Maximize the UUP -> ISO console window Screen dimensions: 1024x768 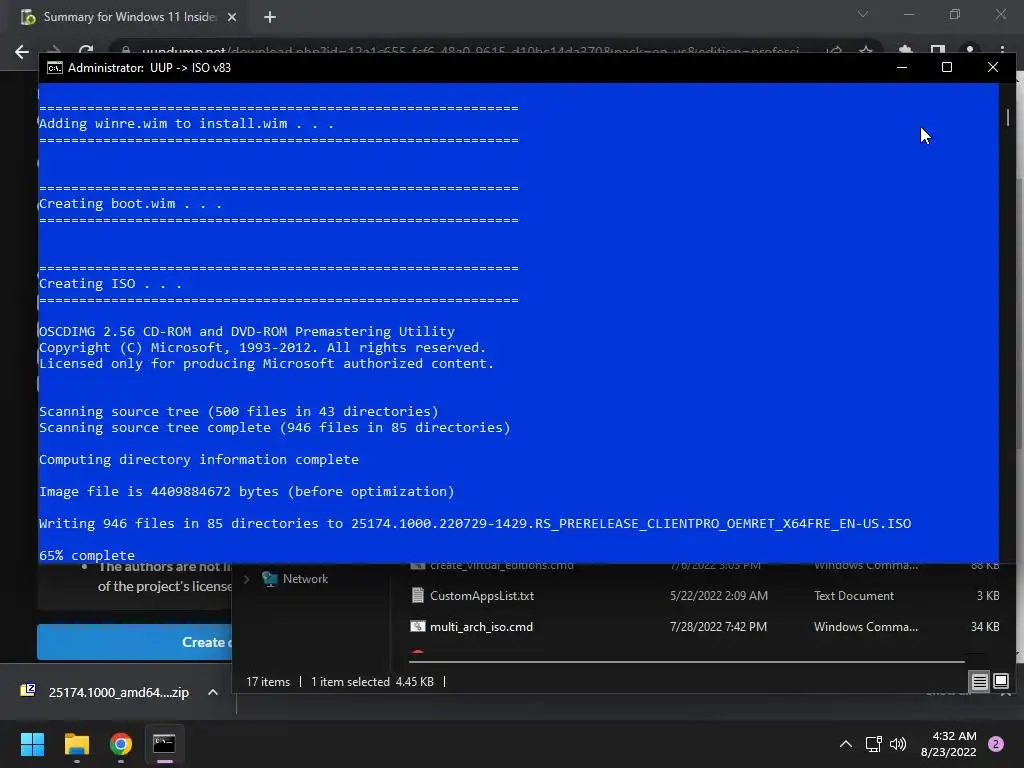point(947,67)
